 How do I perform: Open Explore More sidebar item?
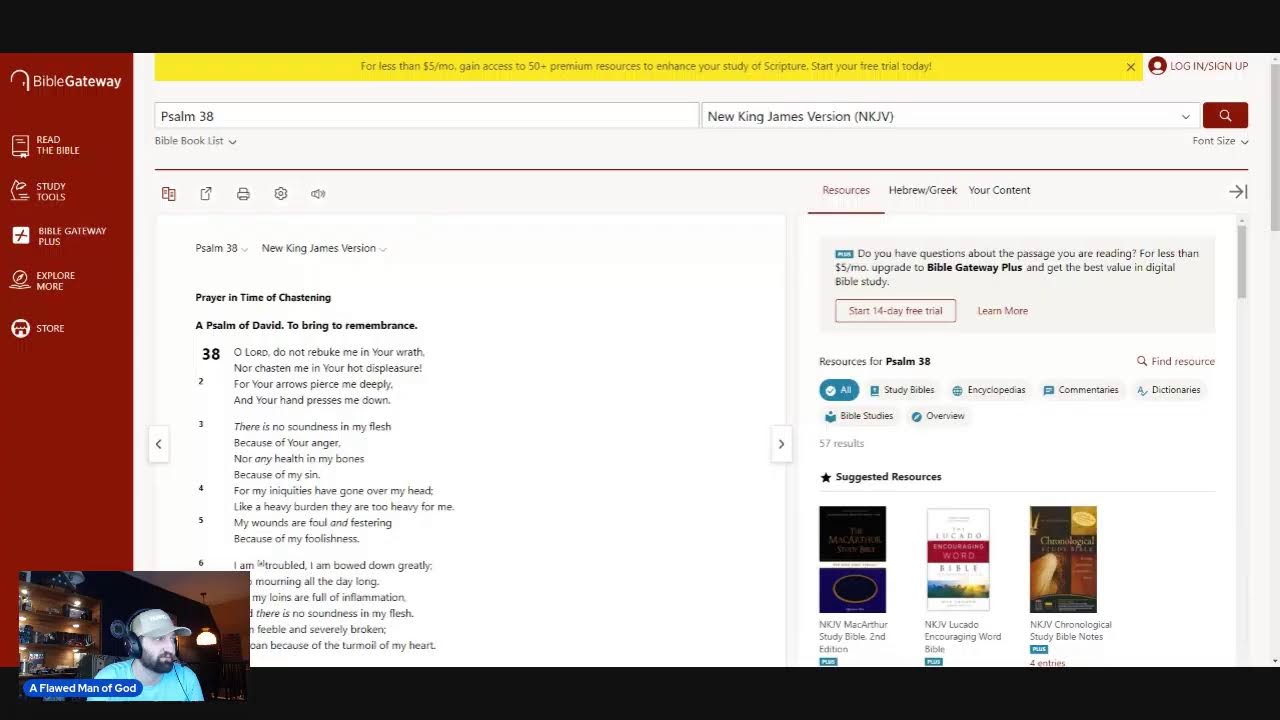(44, 281)
